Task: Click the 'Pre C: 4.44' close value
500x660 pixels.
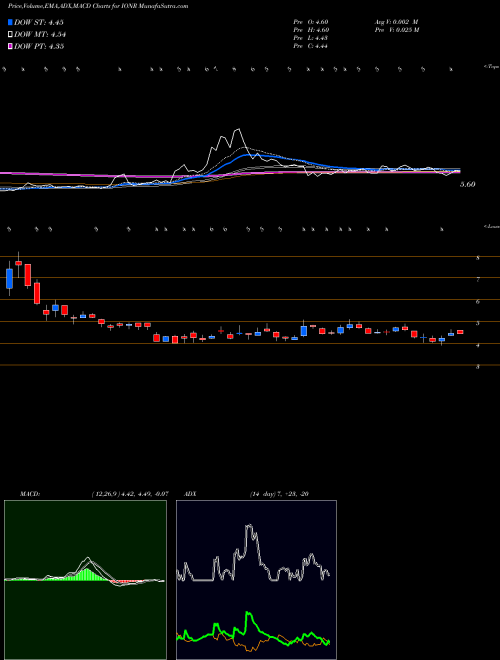Action: click(311, 46)
